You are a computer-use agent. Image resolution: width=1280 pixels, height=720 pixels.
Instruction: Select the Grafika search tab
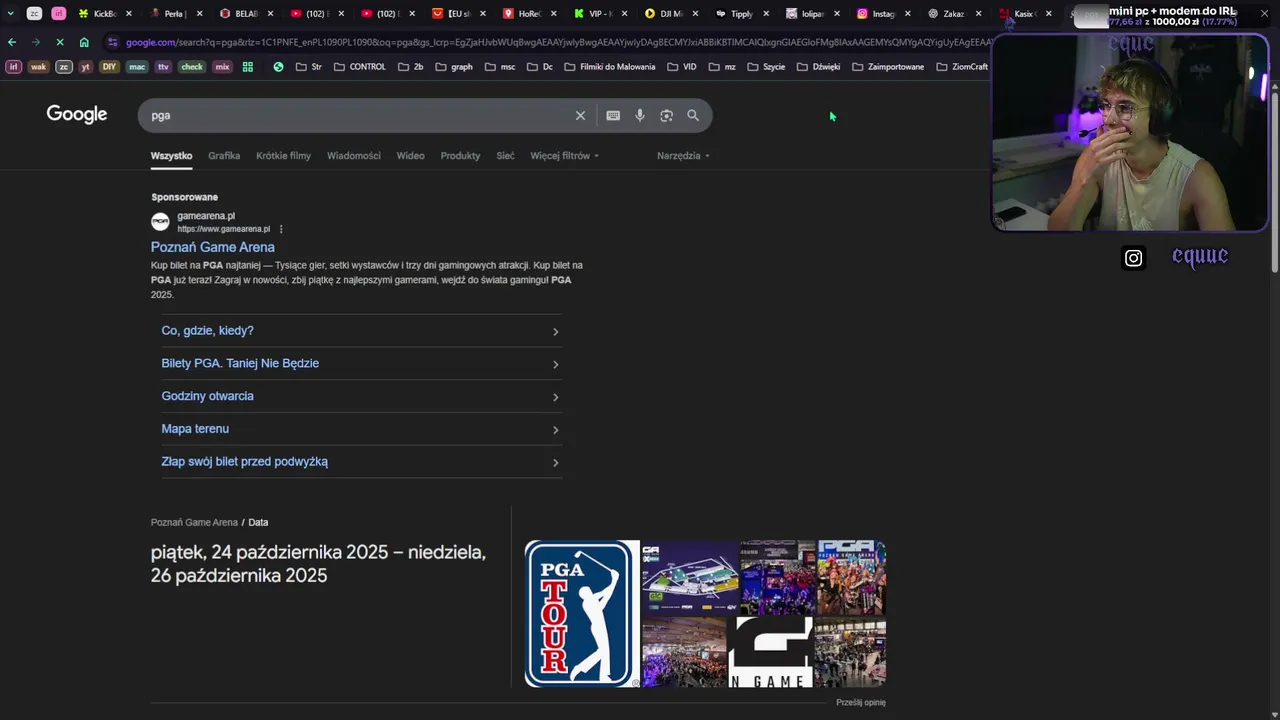(x=224, y=156)
